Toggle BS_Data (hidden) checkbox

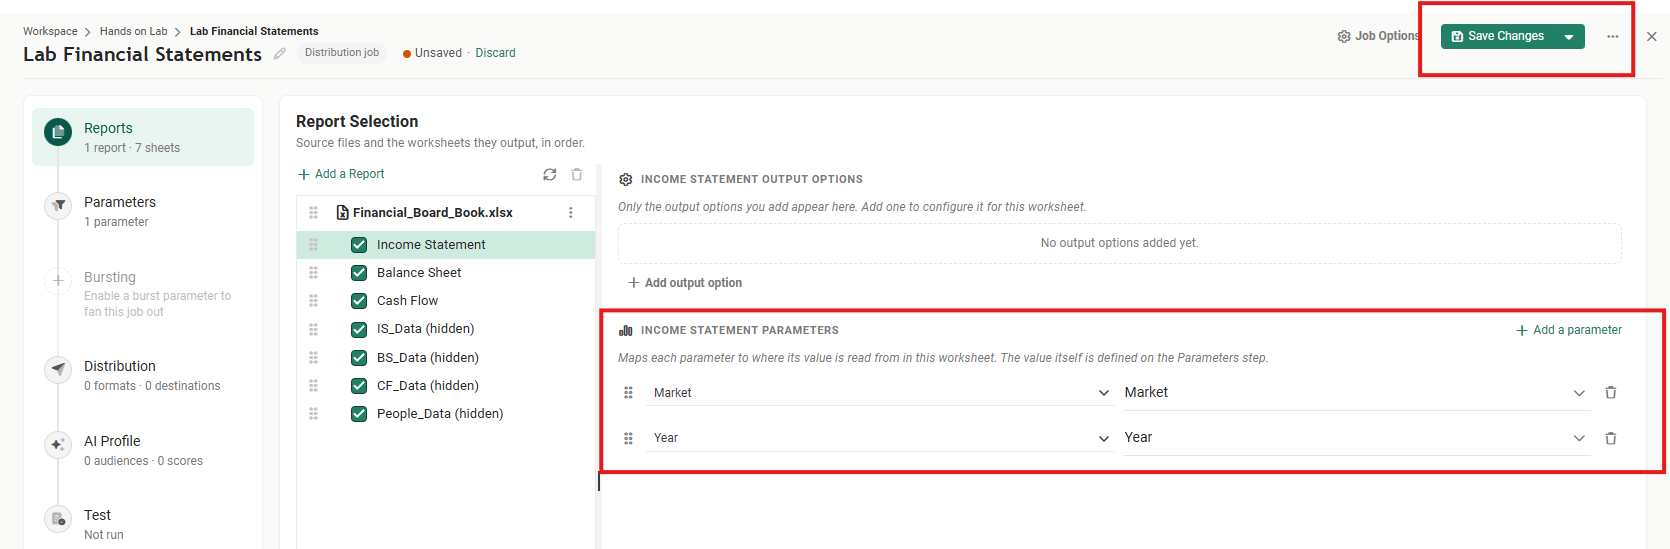[359, 358]
